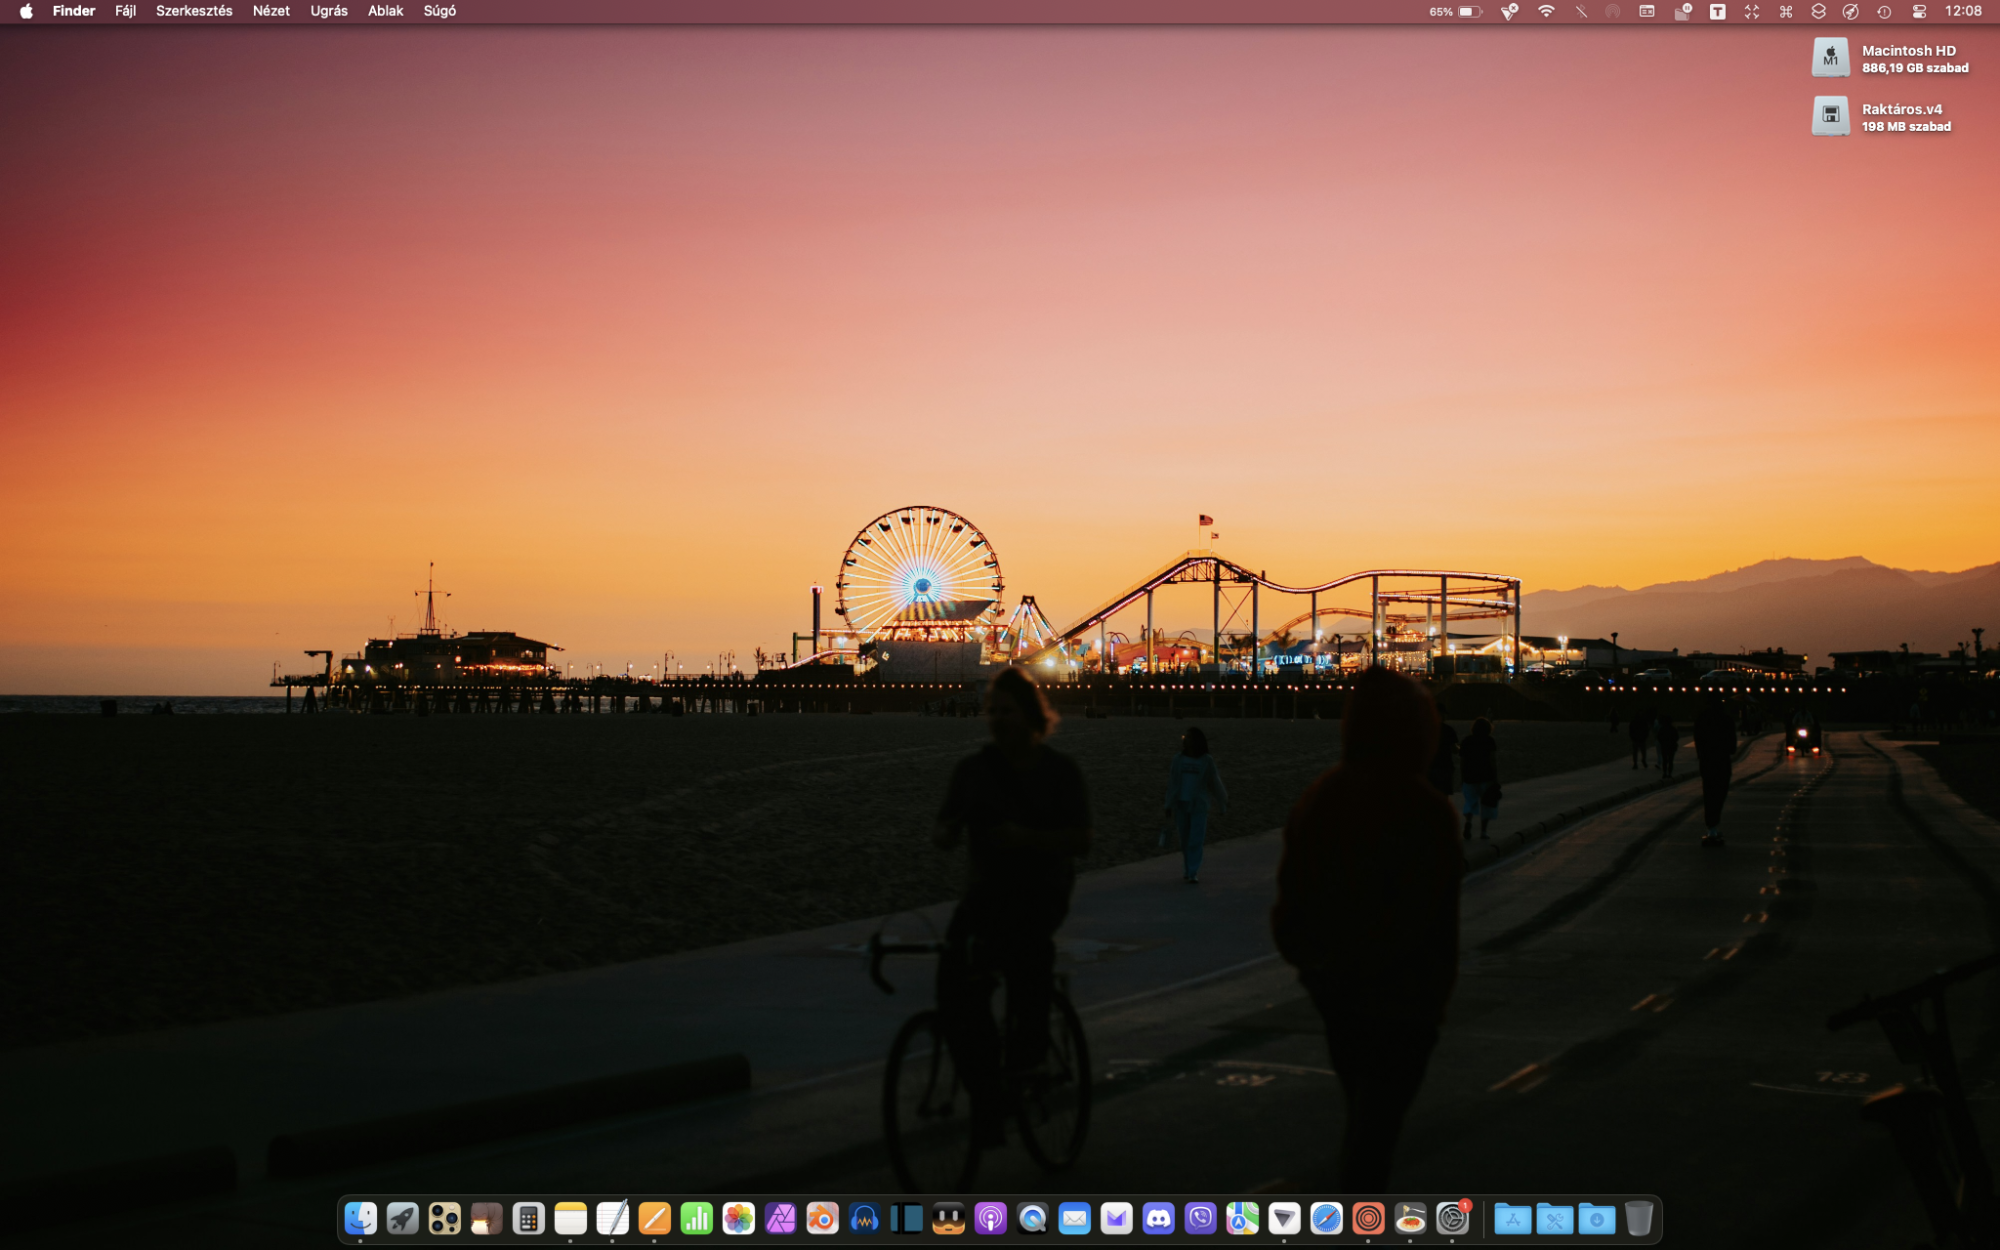Viewport: 2000px width, 1250px height.
Task: Select the Raktáros.v4 disk on desktop
Action: point(1831,116)
